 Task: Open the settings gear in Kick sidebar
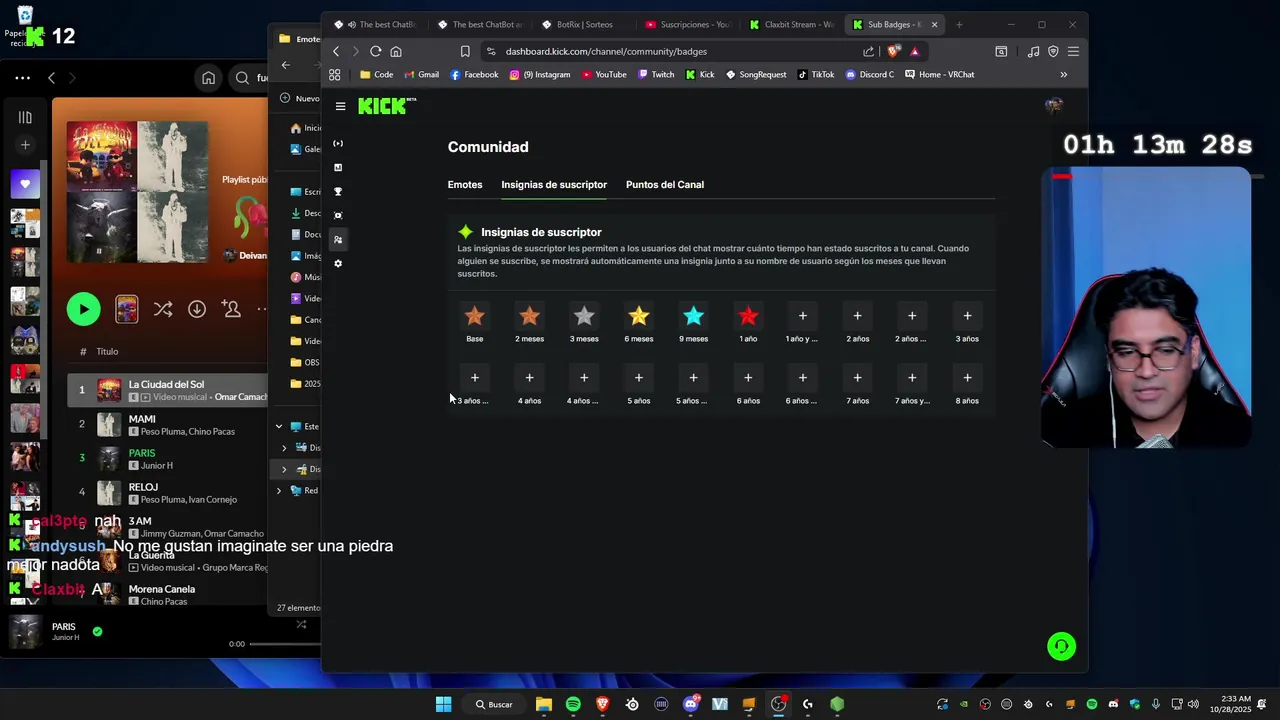point(338,263)
